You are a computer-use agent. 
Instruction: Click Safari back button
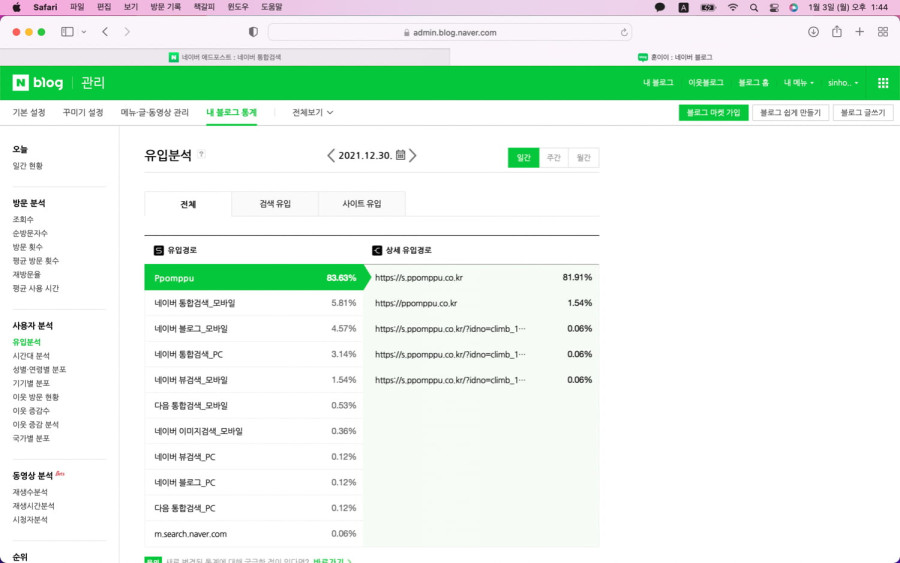tap(105, 32)
